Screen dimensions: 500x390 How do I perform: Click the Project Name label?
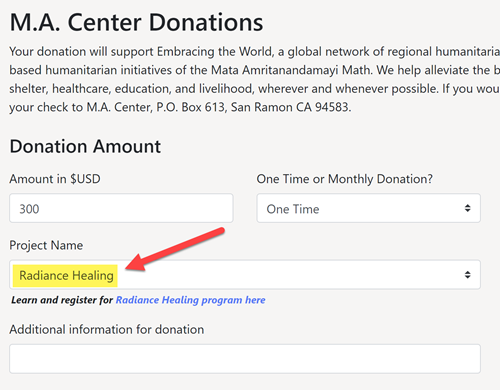point(46,245)
